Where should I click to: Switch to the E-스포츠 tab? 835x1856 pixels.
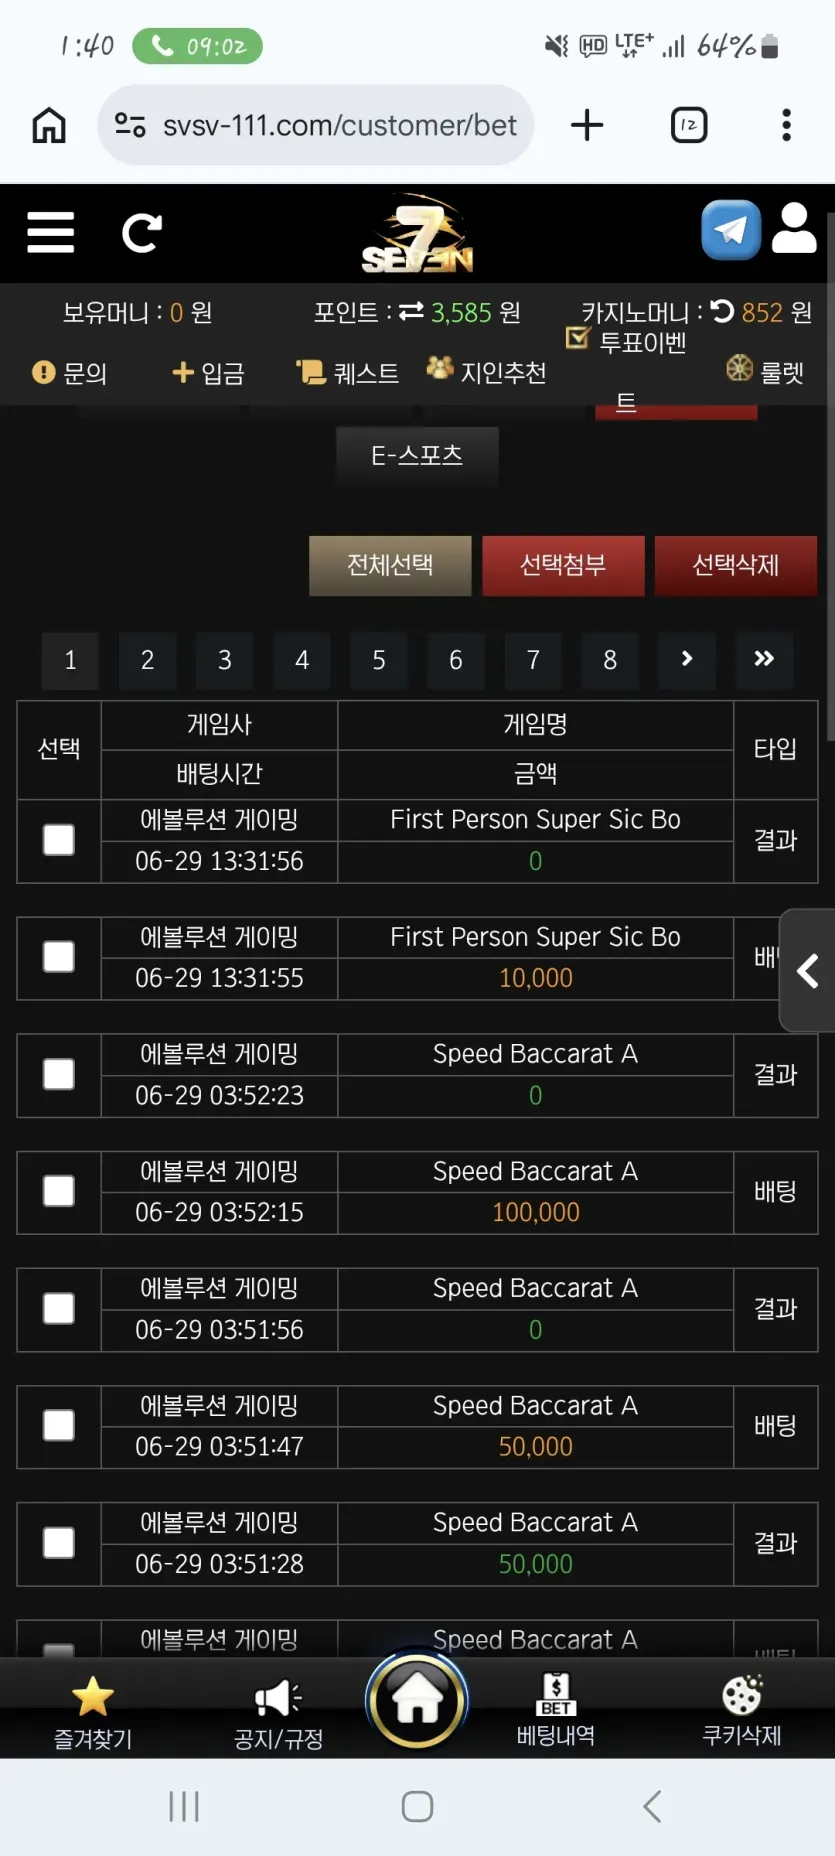click(x=417, y=456)
